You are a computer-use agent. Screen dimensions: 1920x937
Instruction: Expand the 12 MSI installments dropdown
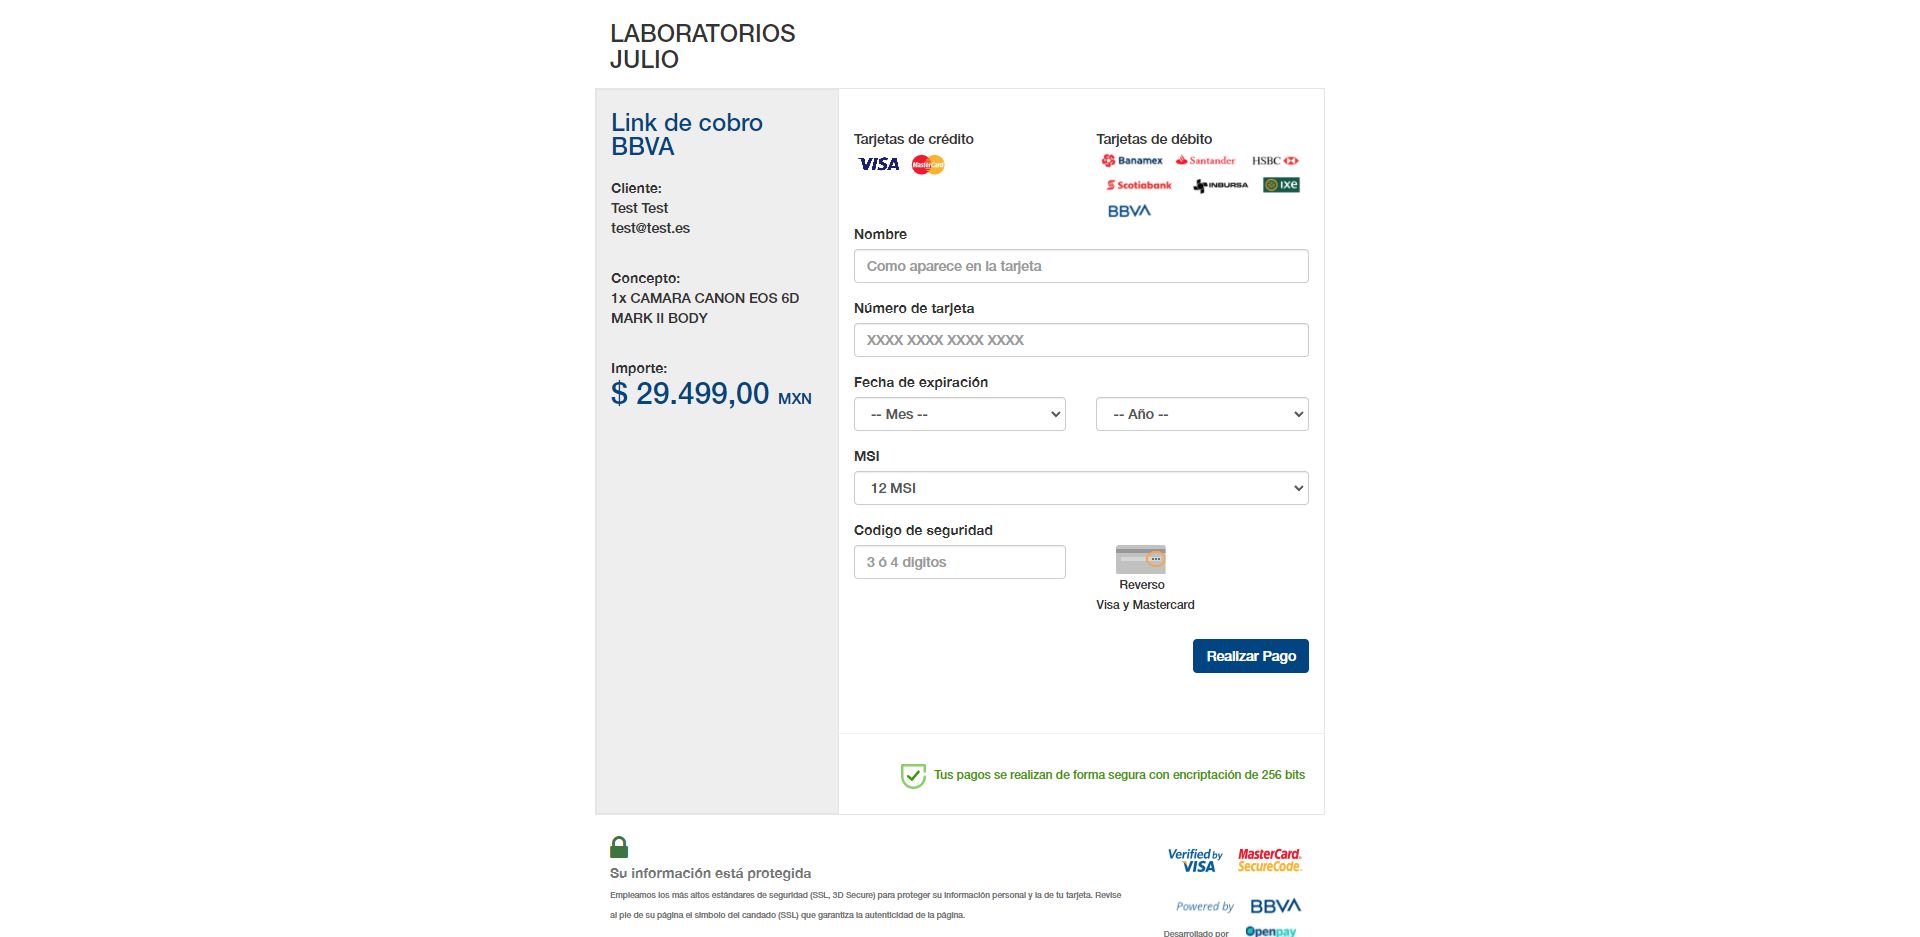tap(1080, 488)
